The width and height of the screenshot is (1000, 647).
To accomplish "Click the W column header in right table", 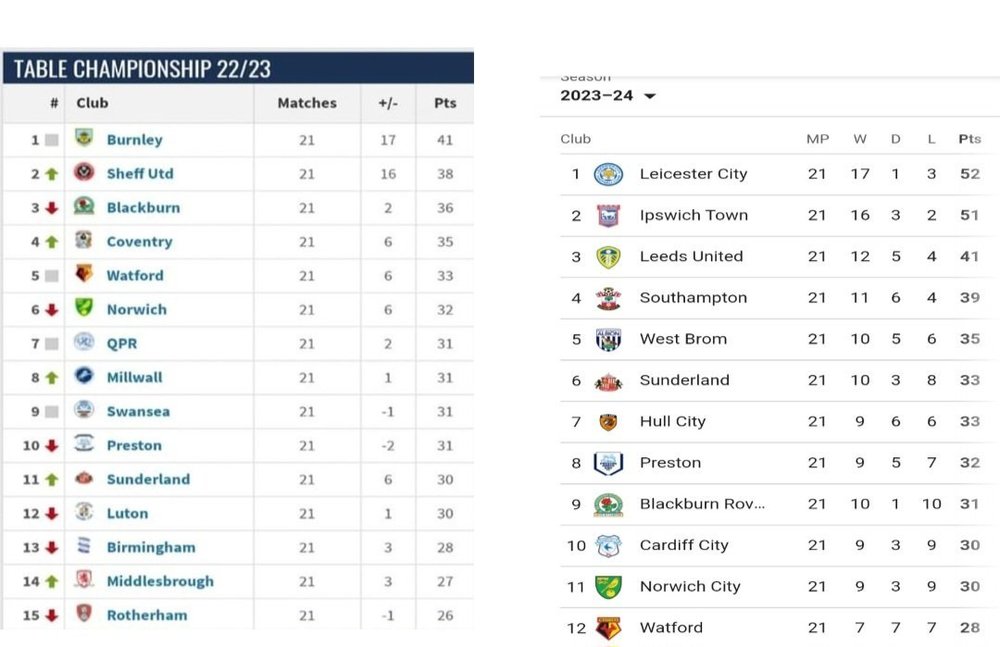I will (x=860, y=139).
